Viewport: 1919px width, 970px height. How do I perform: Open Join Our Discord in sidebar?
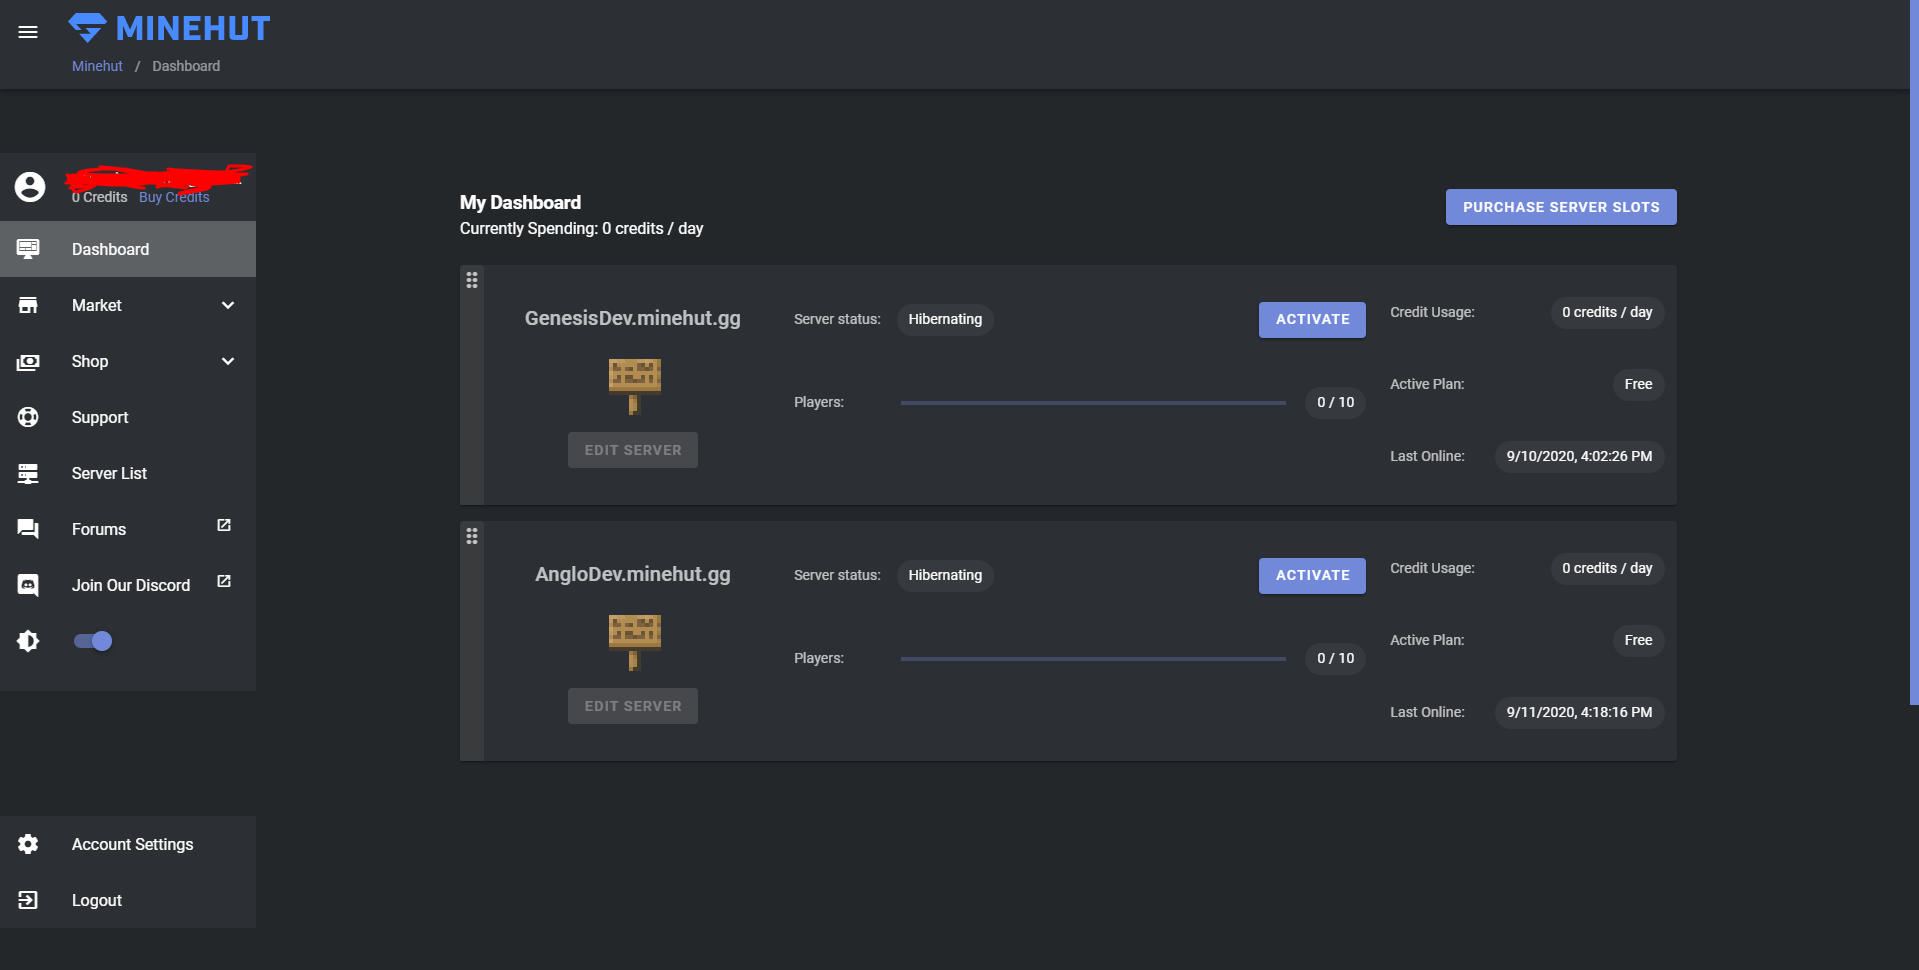click(128, 585)
